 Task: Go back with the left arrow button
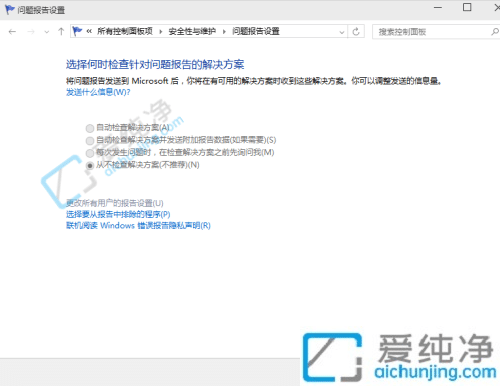click(12, 32)
